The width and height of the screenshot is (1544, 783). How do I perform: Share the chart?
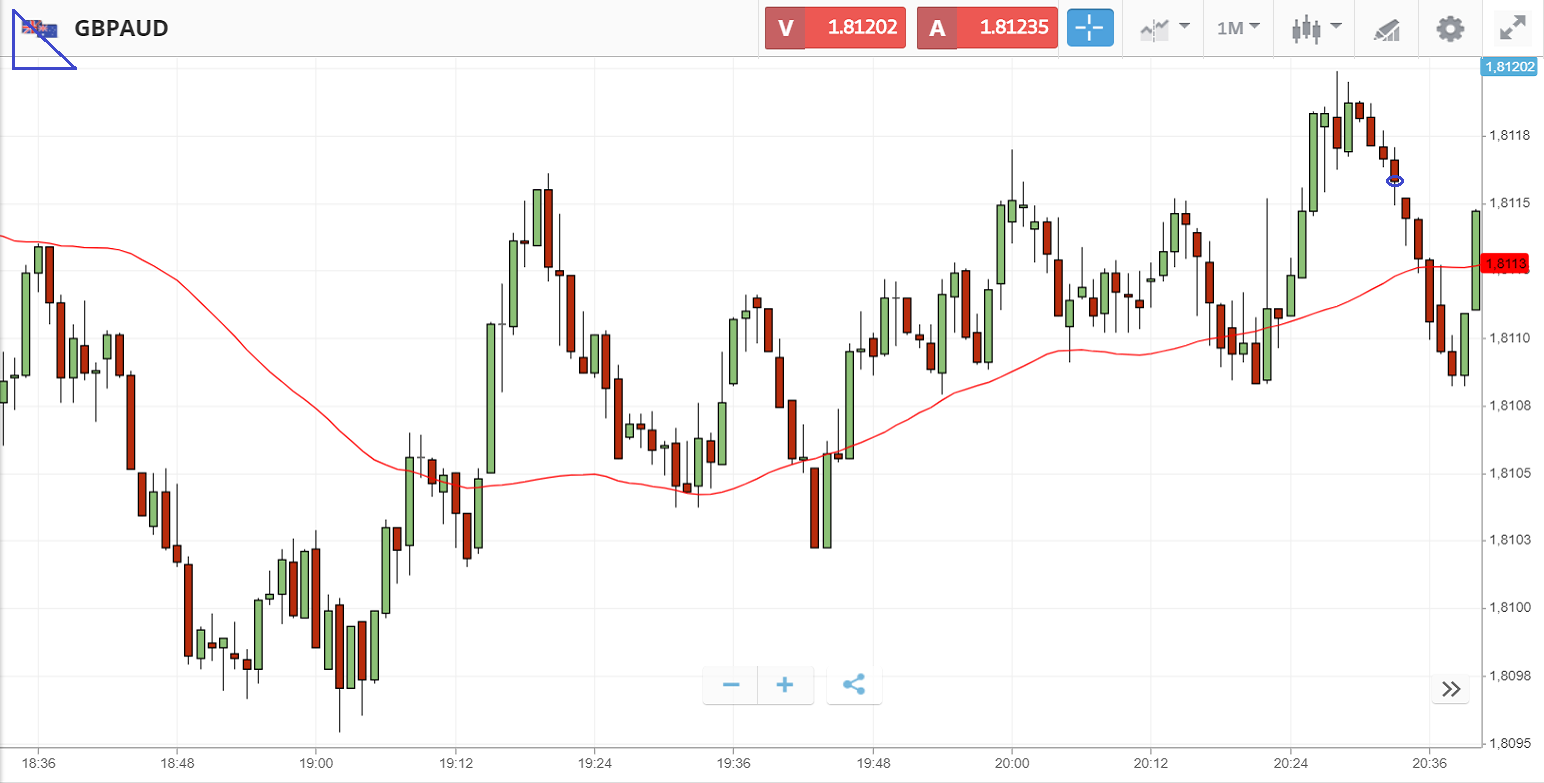[854, 685]
